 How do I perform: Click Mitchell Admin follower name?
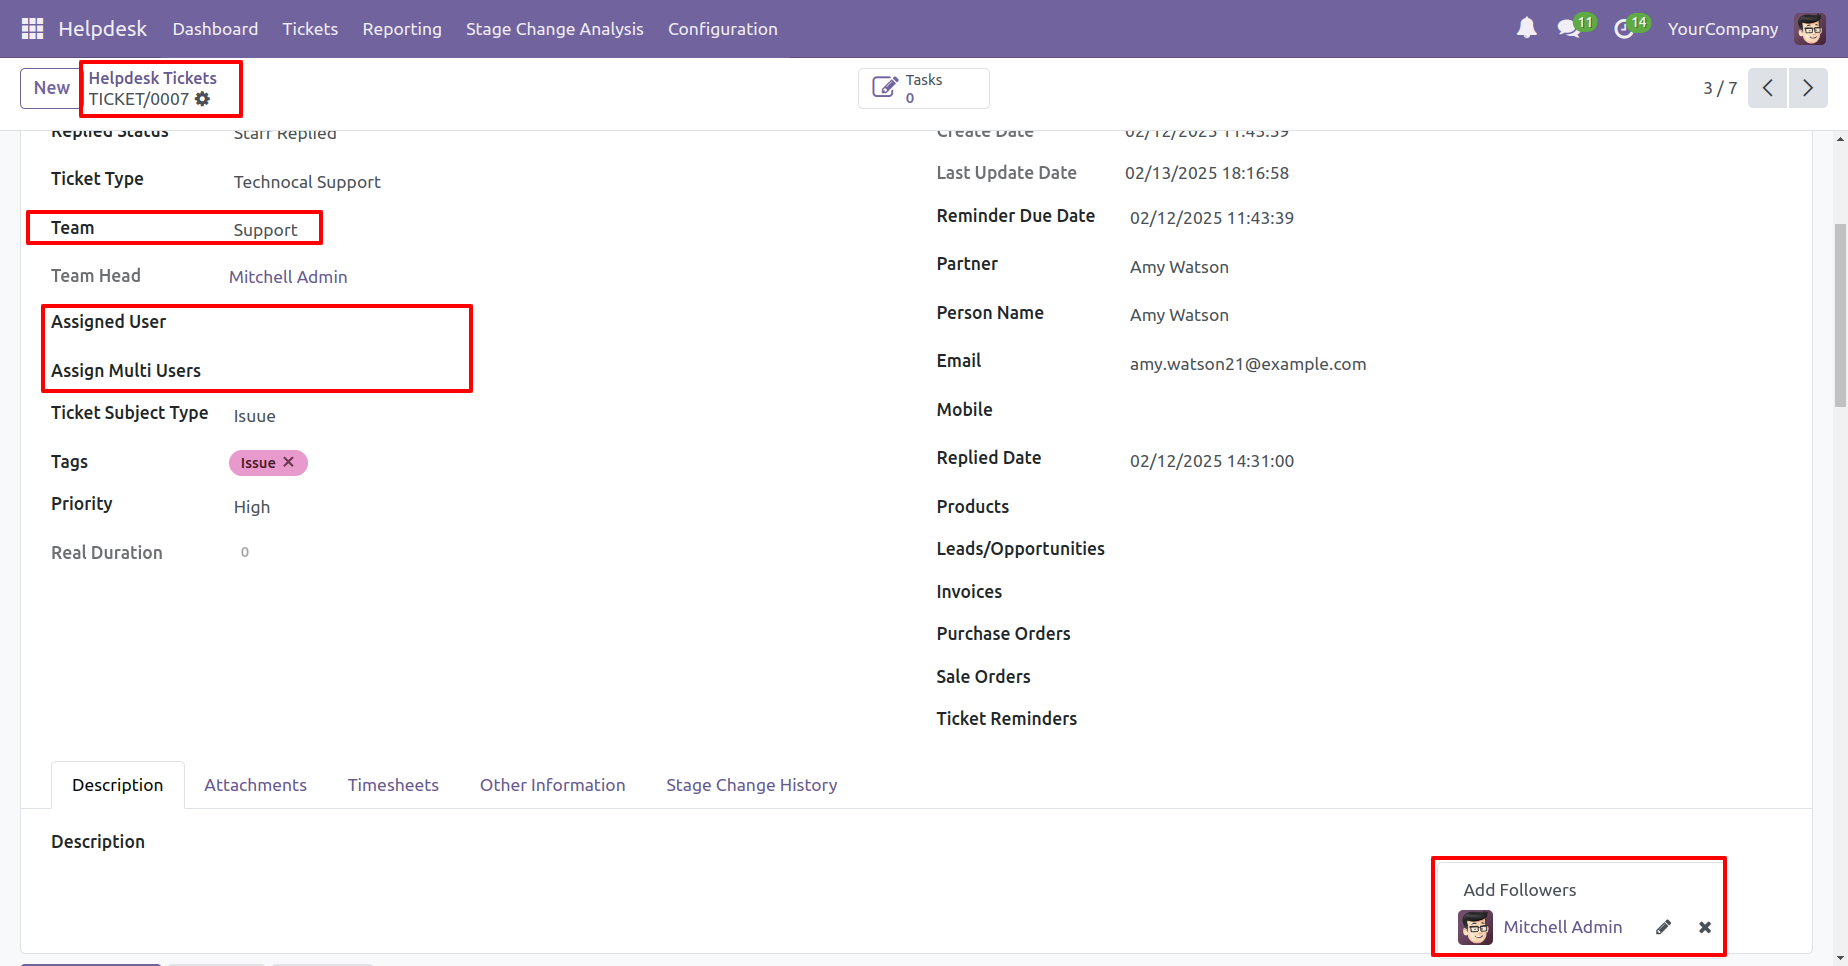pyautogui.click(x=1563, y=927)
